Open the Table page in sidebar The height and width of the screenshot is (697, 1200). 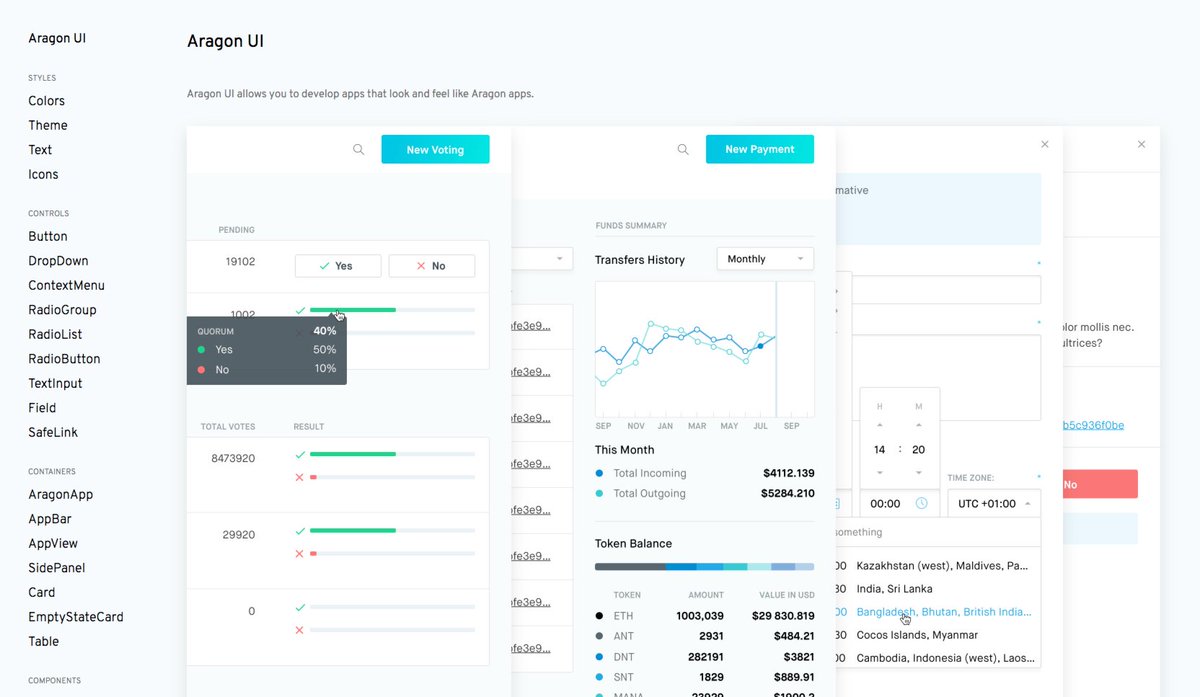coord(43,642)
